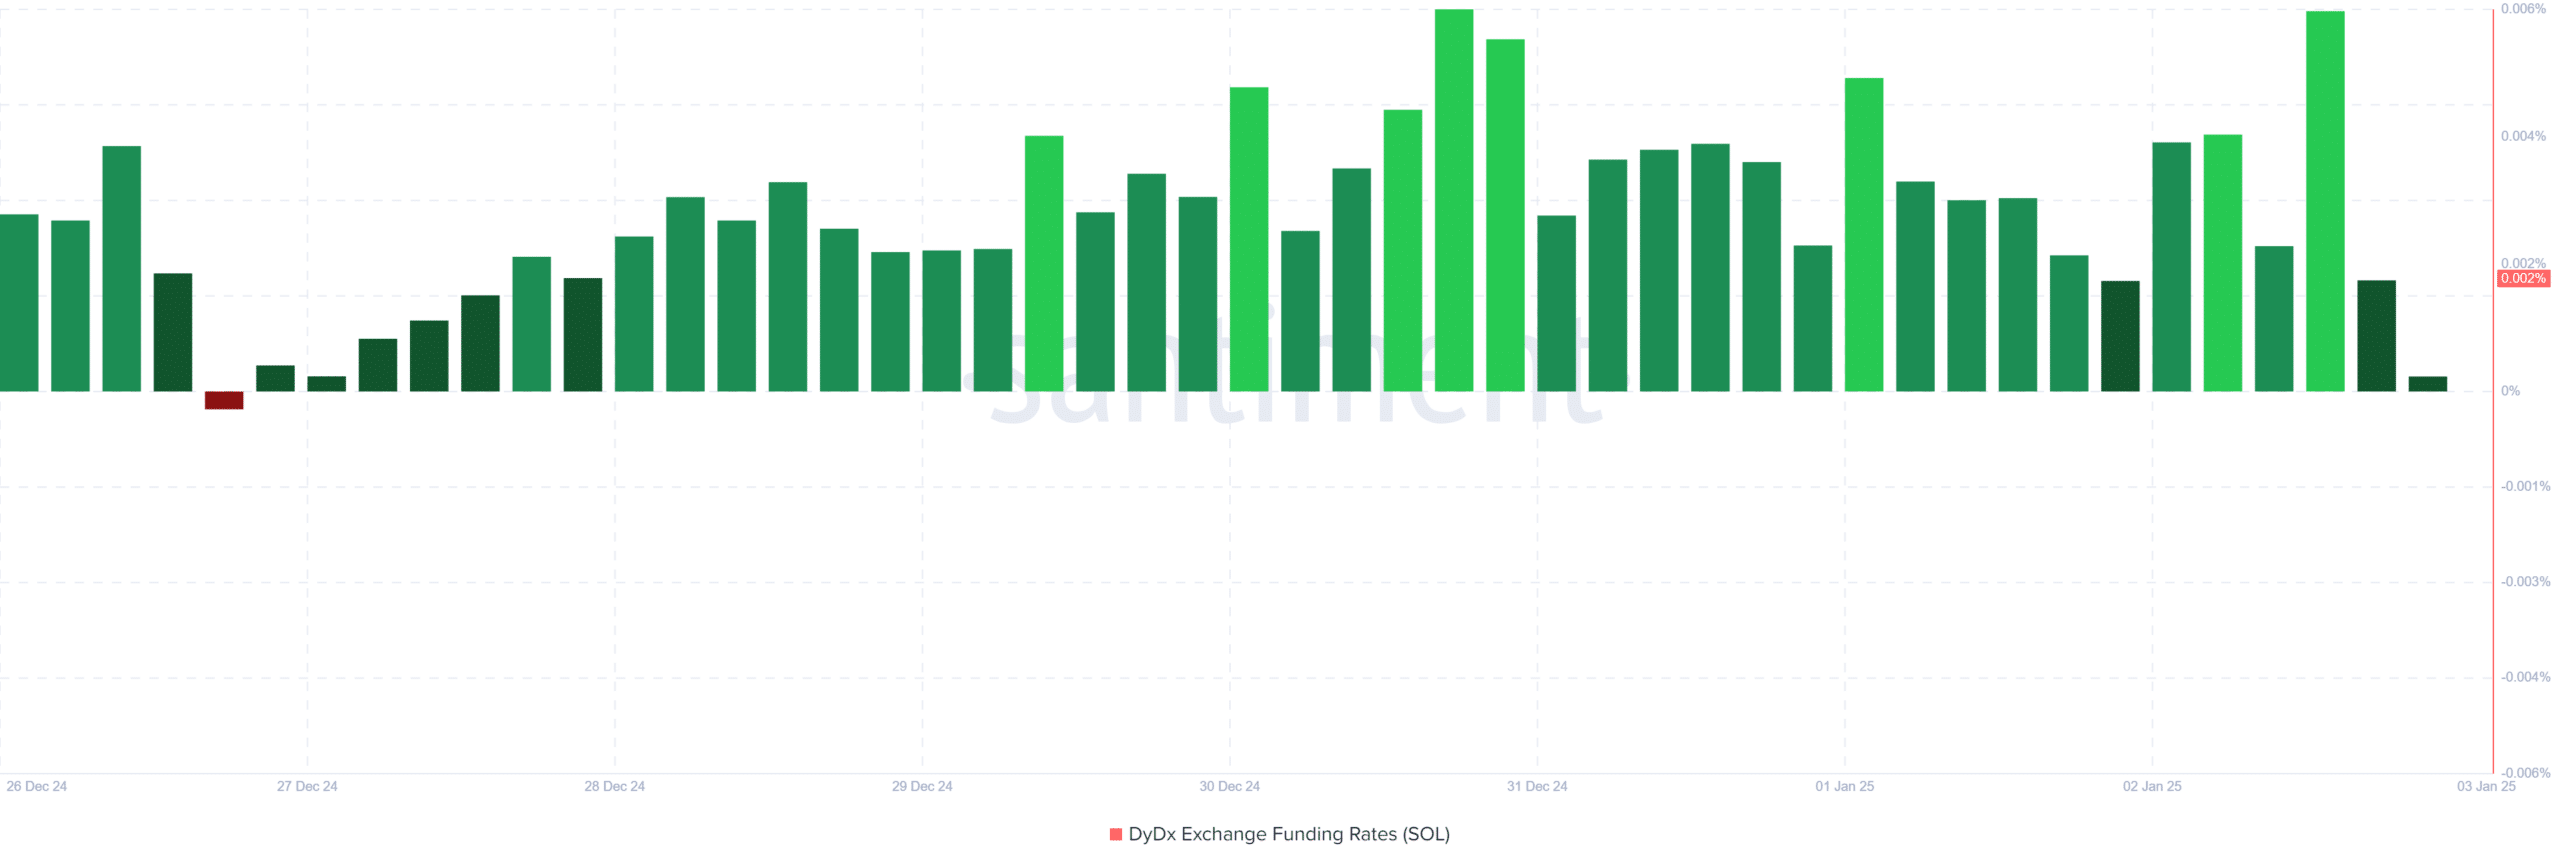Select the 29 Dec 24 date label

(922, 786)
